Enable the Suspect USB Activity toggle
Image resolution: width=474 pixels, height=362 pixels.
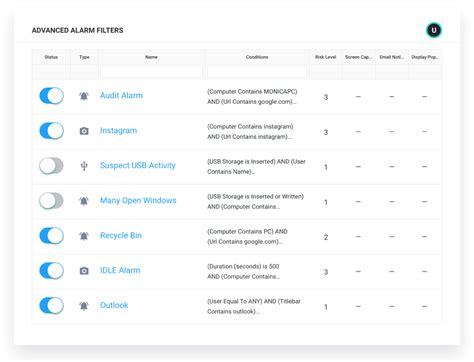51,166
